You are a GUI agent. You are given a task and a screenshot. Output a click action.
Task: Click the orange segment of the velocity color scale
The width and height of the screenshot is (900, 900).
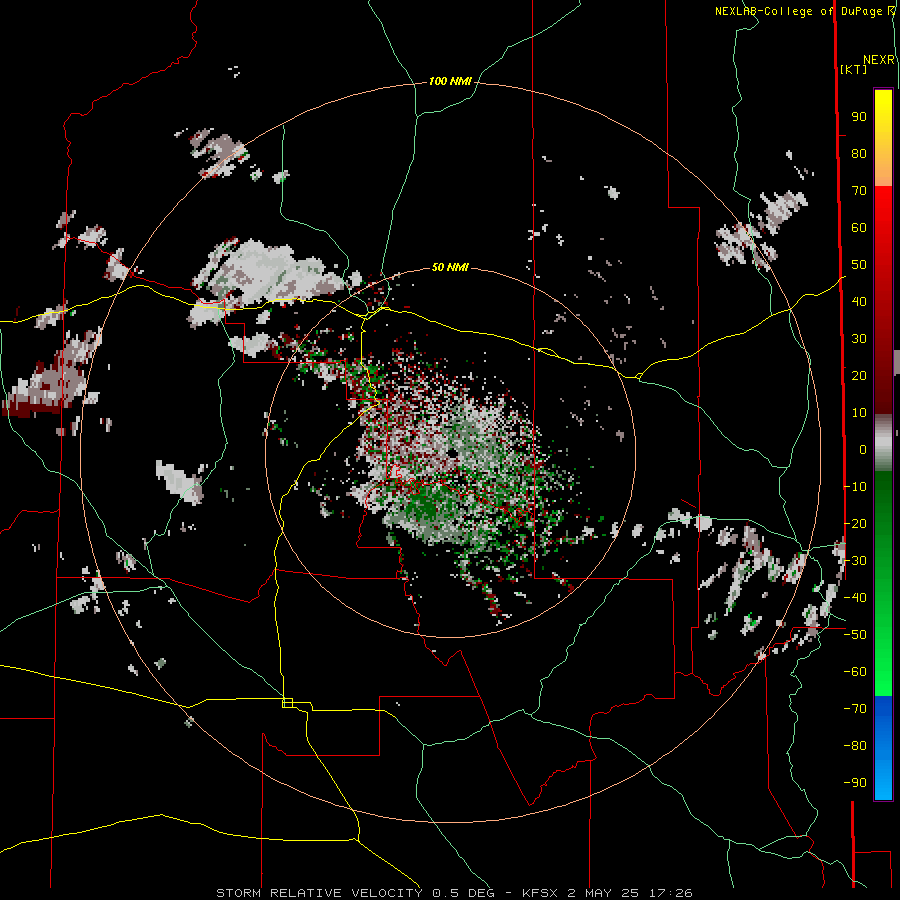(x=883, y=170)
